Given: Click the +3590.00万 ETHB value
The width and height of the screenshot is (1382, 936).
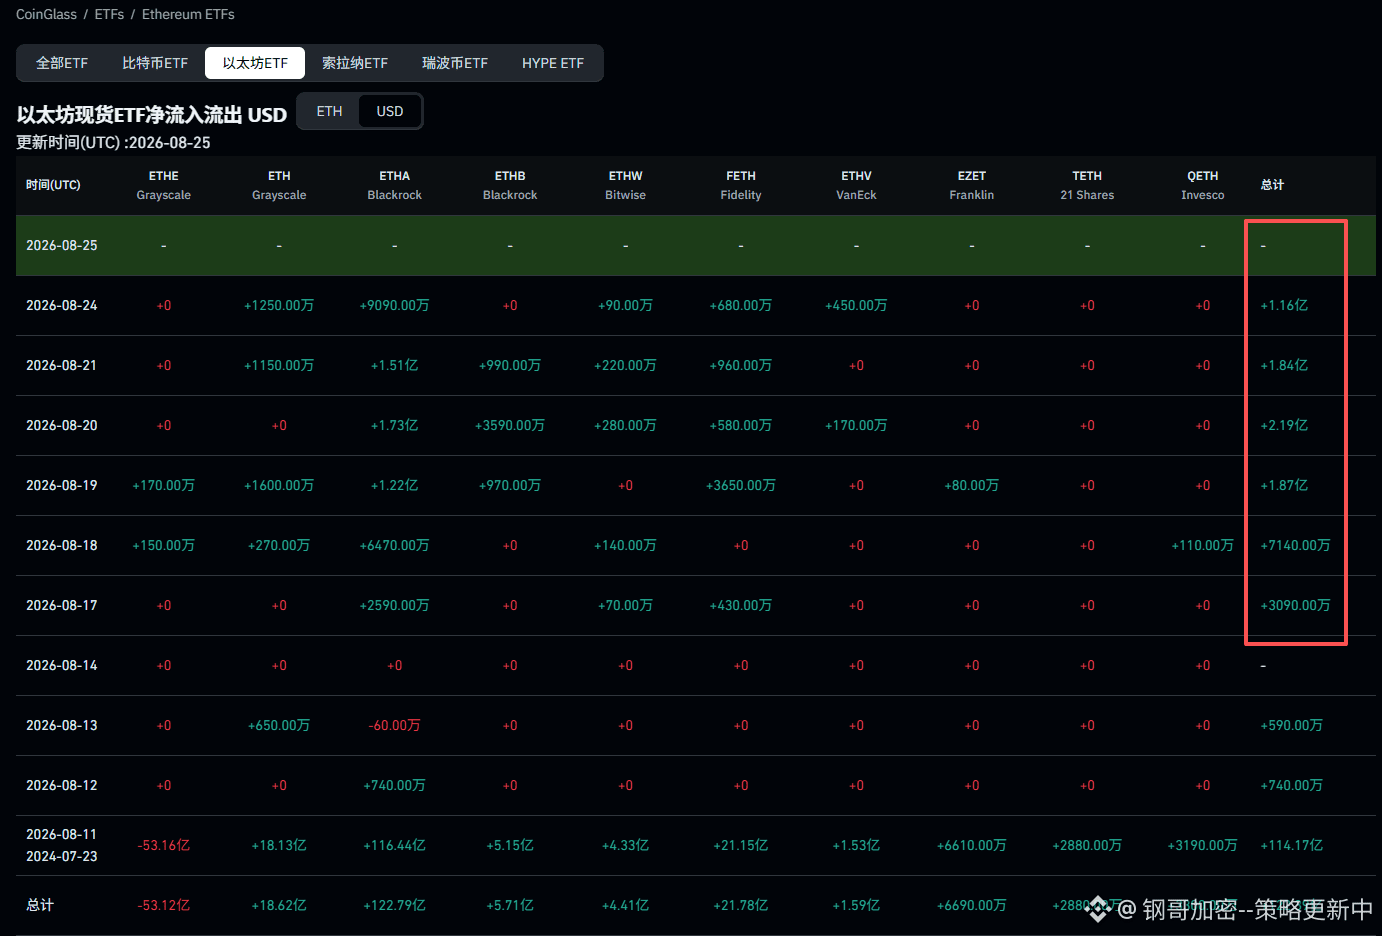Looking at the screenshot, I should (x=510, y=425).
